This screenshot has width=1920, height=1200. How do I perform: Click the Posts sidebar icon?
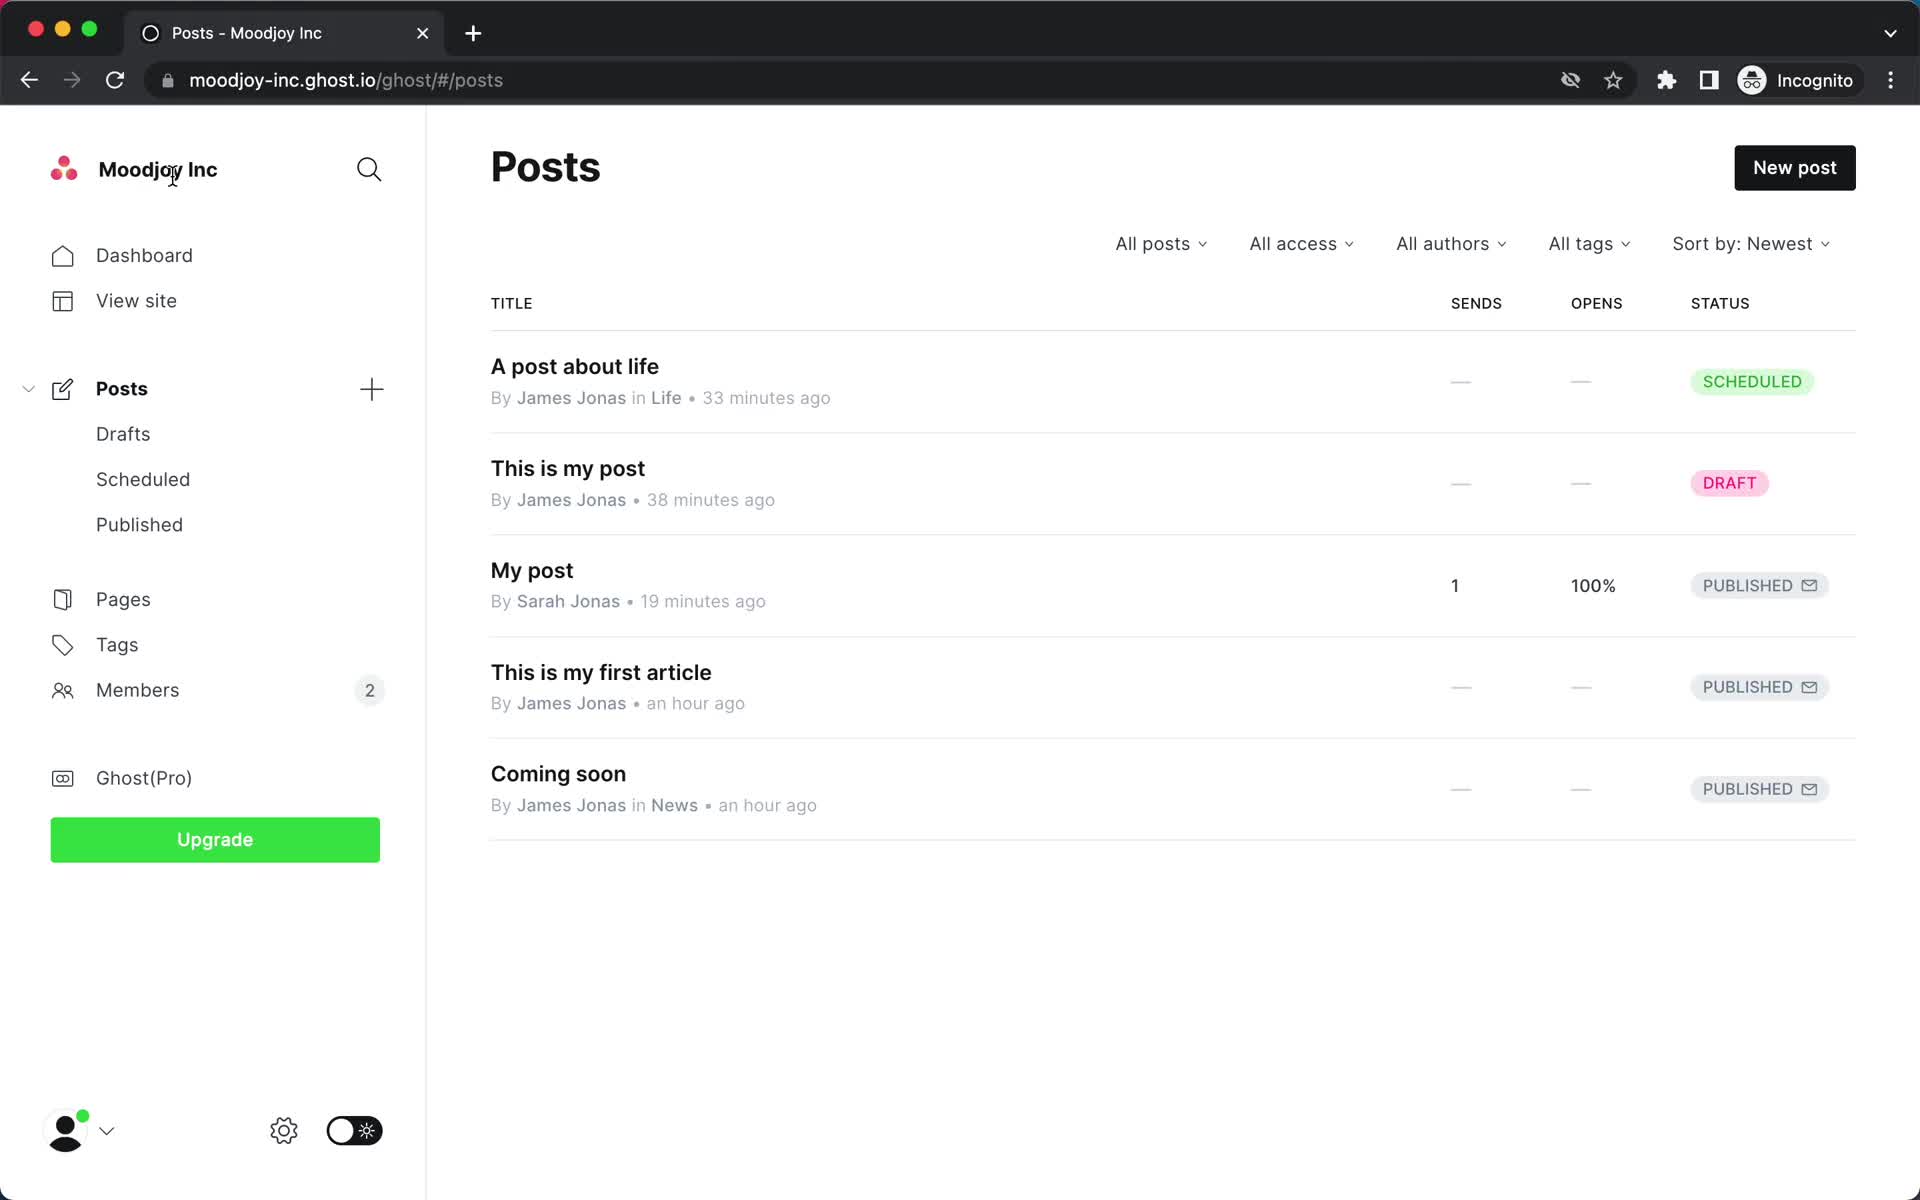tap(61, 388)
